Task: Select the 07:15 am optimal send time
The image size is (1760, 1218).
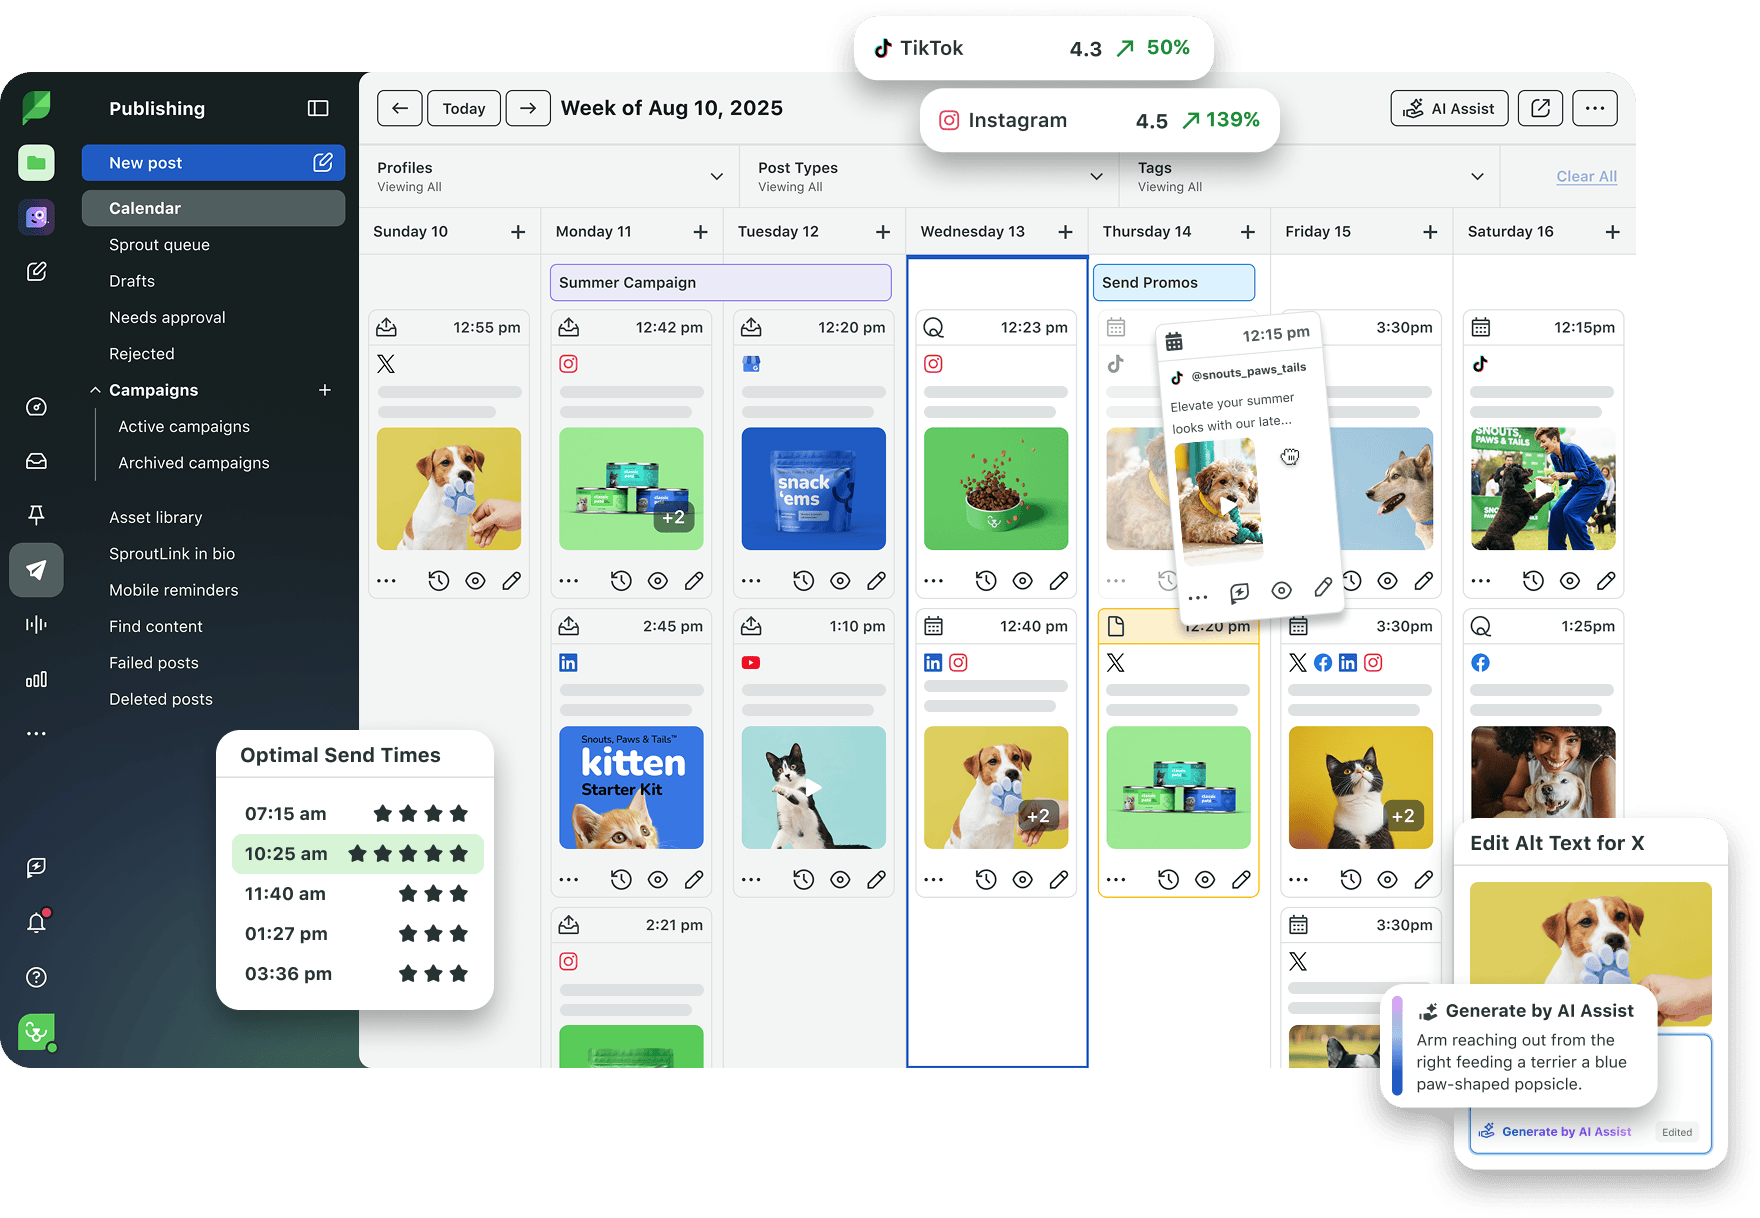Action: pyautogui.click(x=357, y=814)
